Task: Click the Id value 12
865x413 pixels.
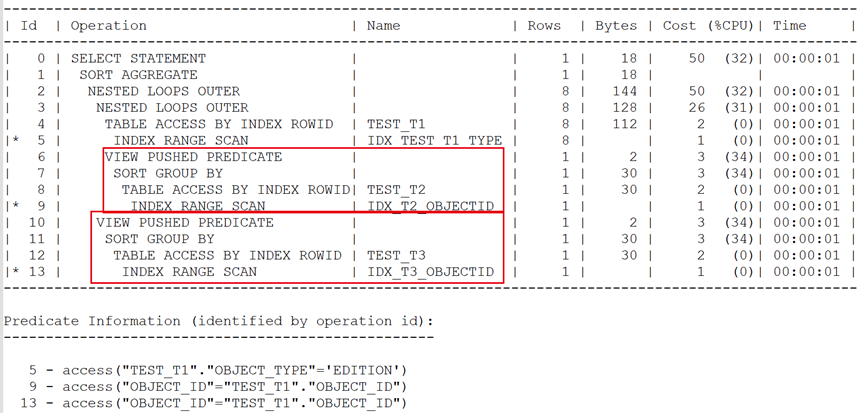Action: 37,255
